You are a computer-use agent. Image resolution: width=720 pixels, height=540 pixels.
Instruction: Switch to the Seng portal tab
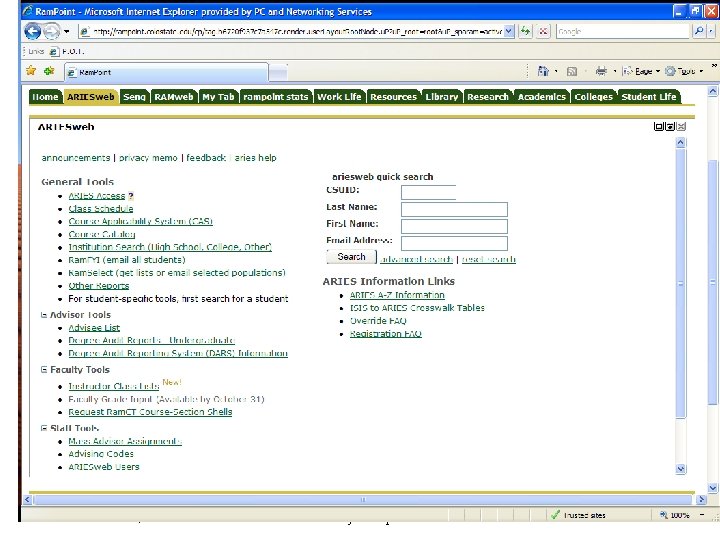[x=134, y=96]
